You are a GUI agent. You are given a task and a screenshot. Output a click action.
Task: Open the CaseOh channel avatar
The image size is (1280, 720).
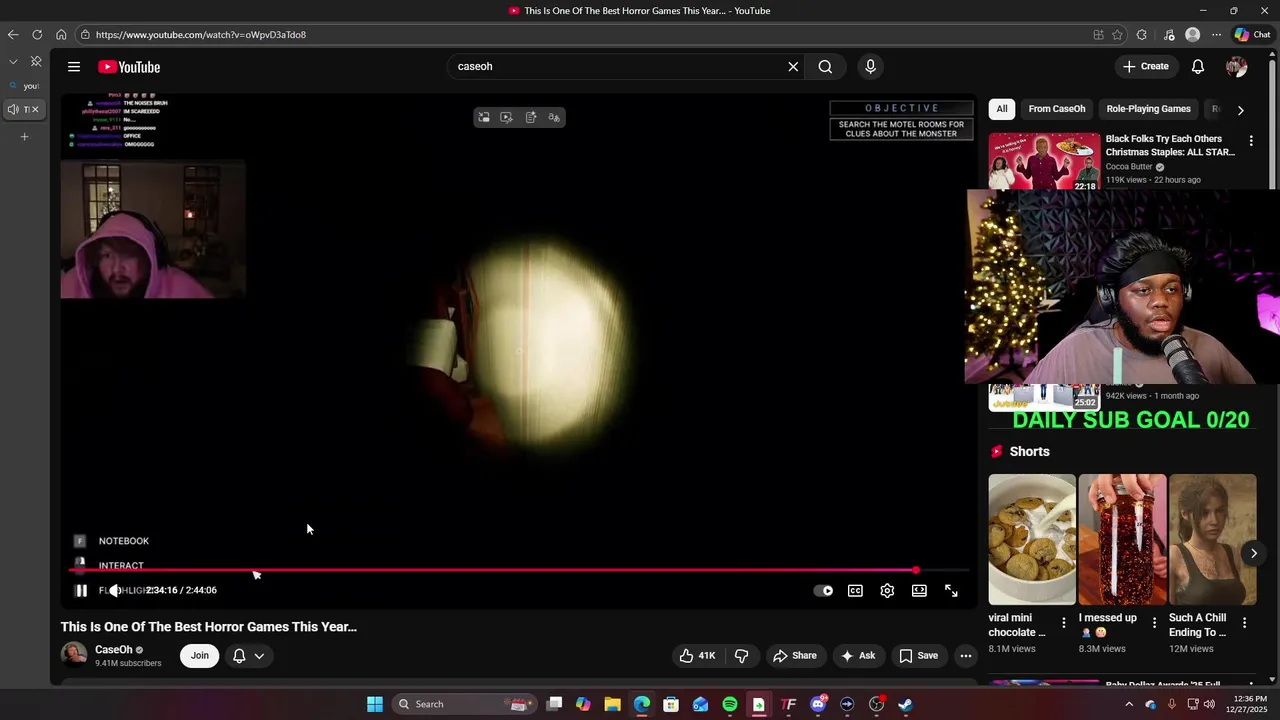[x=74, y=655]
